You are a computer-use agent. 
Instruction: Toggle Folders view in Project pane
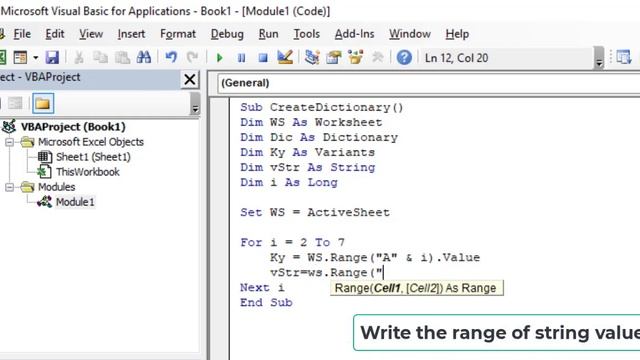(43, 103)
